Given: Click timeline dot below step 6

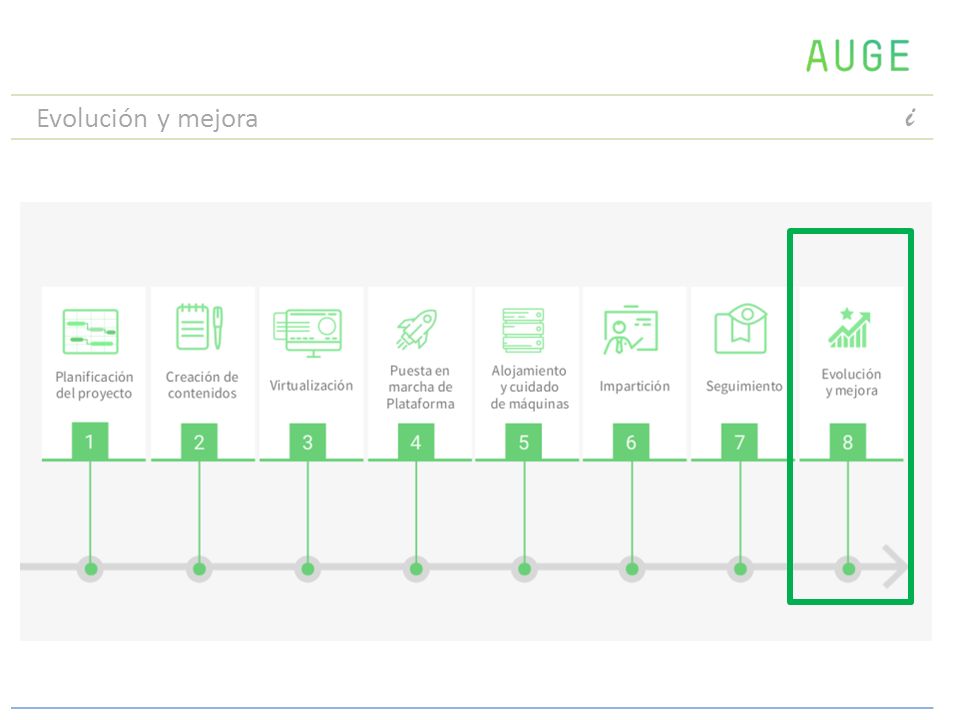Looking at the screenshot, I should point(632,569).
